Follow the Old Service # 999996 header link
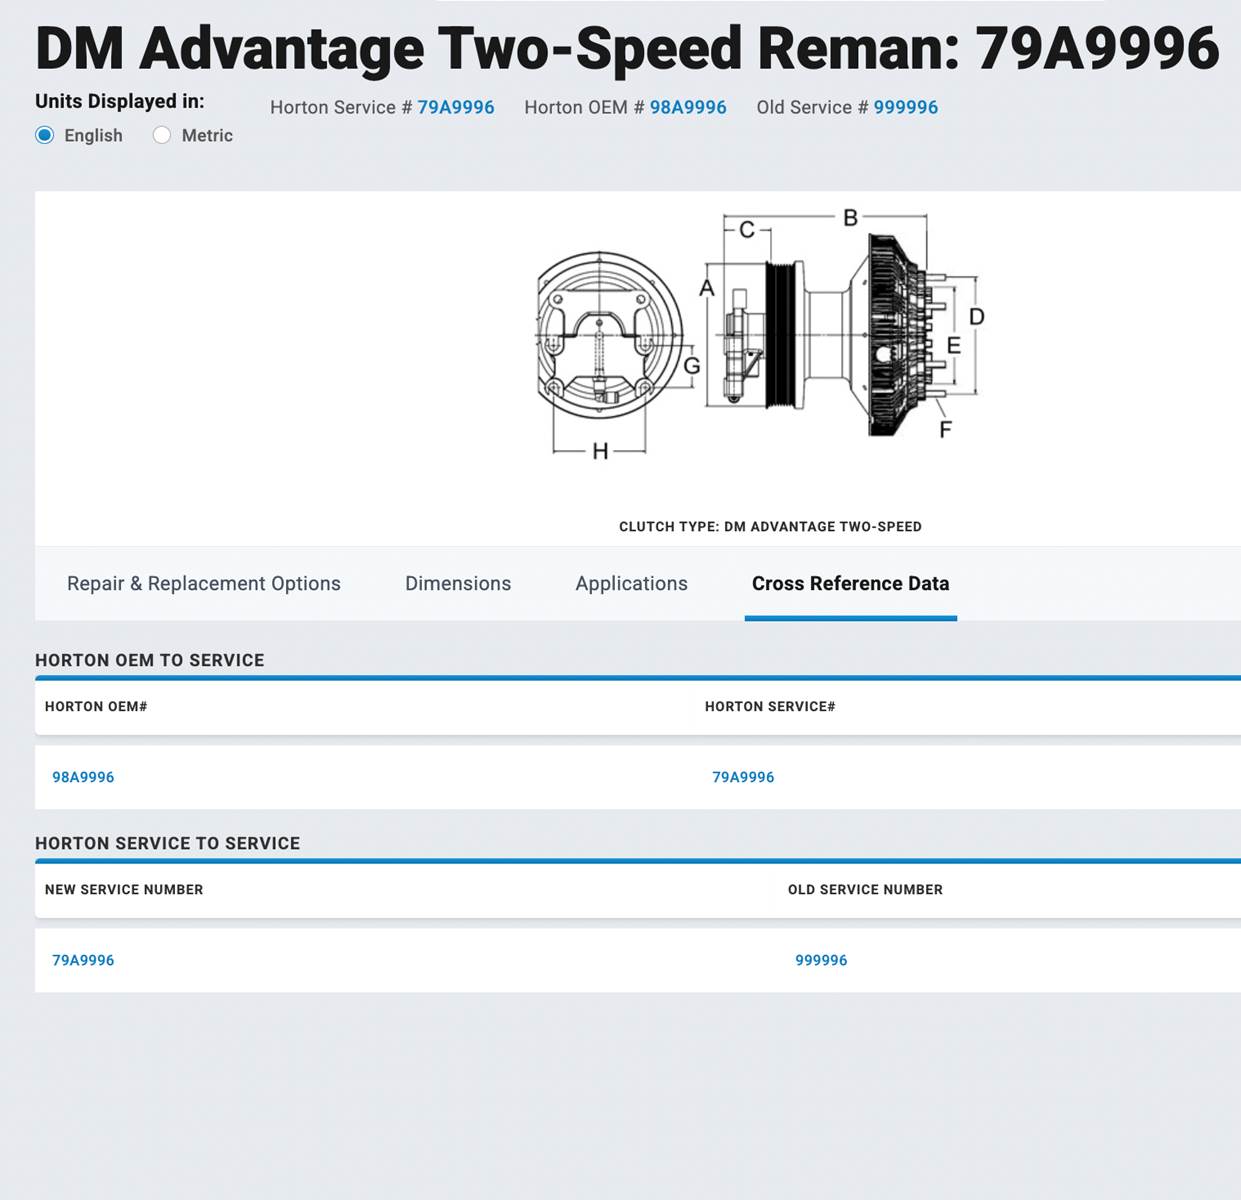 [905, 107]
